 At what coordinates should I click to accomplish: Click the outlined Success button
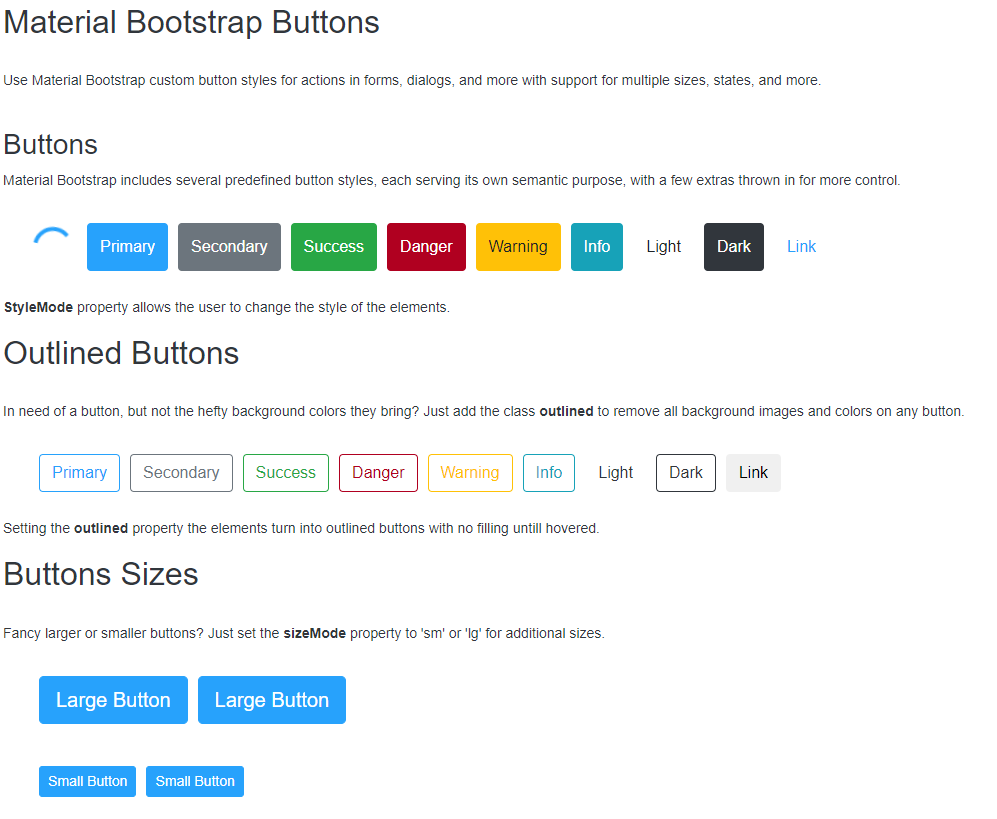[285, 473]
